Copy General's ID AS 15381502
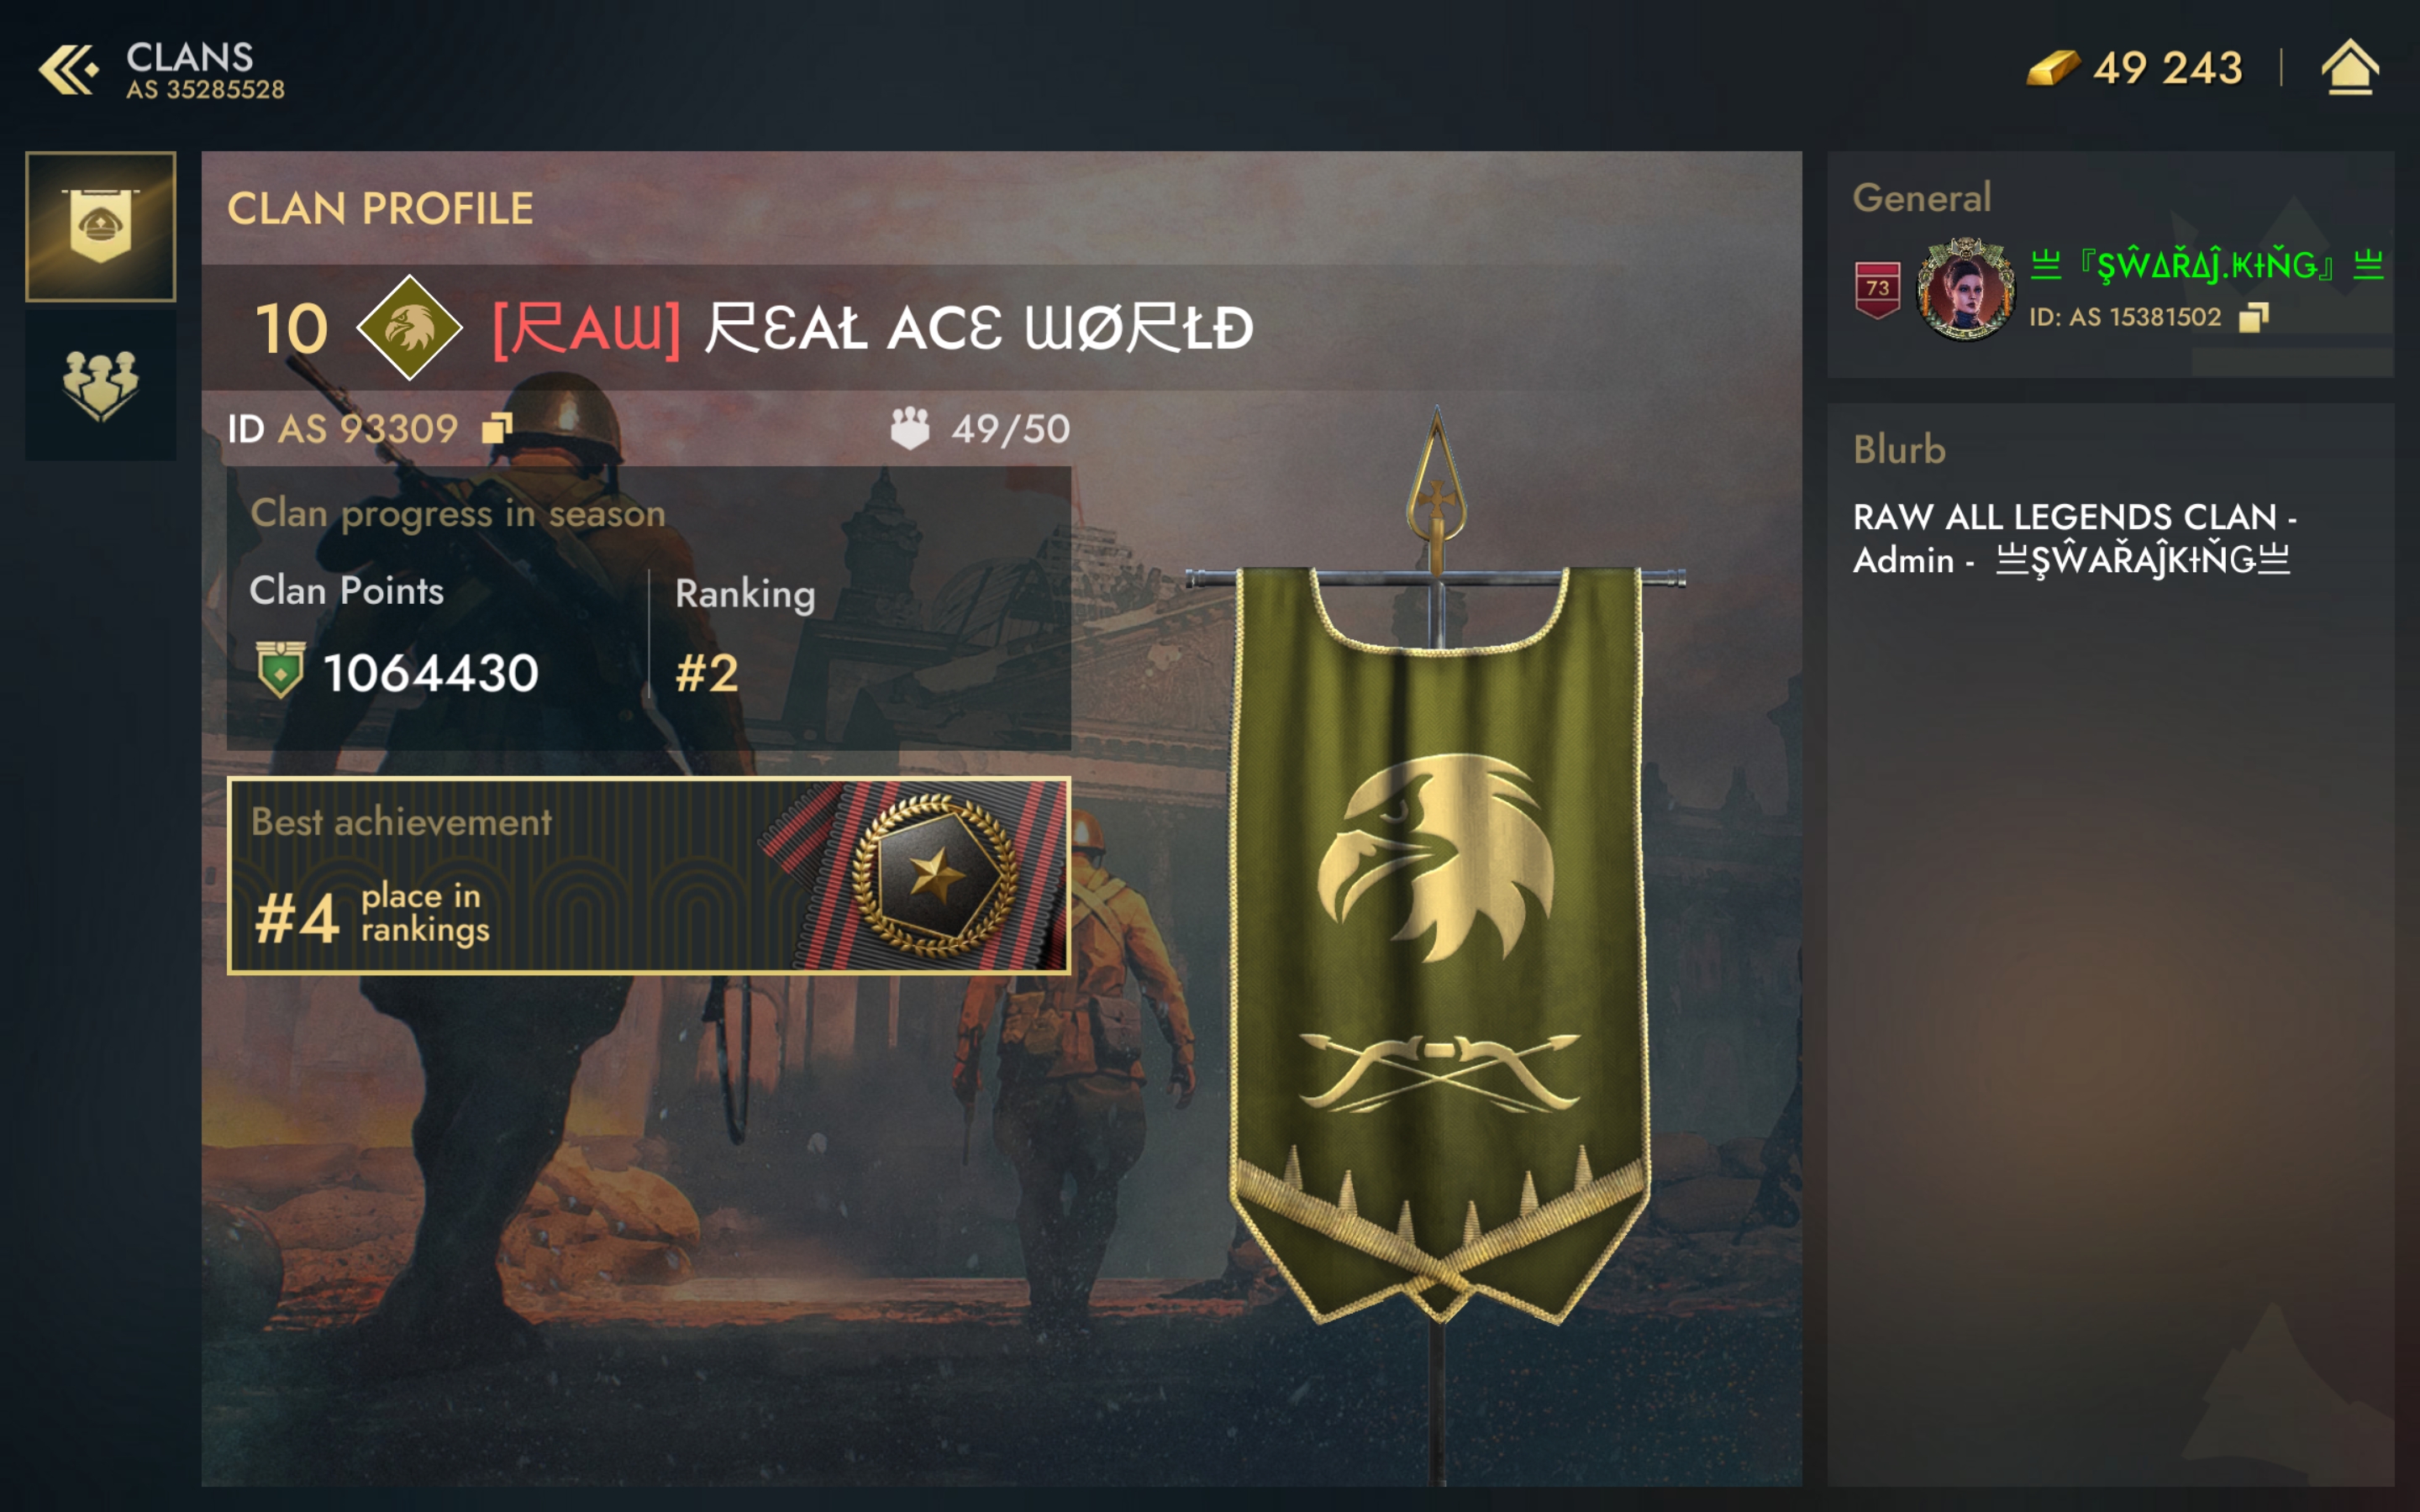The image size is (2420, 1512). pos(2253,317)
